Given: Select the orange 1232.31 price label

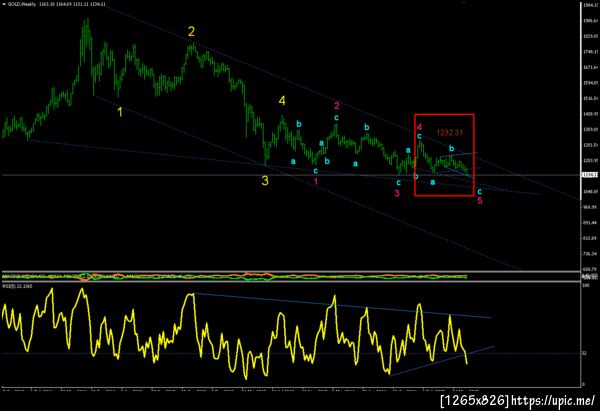Looking at the screenshot, I should tap(450, 133).
